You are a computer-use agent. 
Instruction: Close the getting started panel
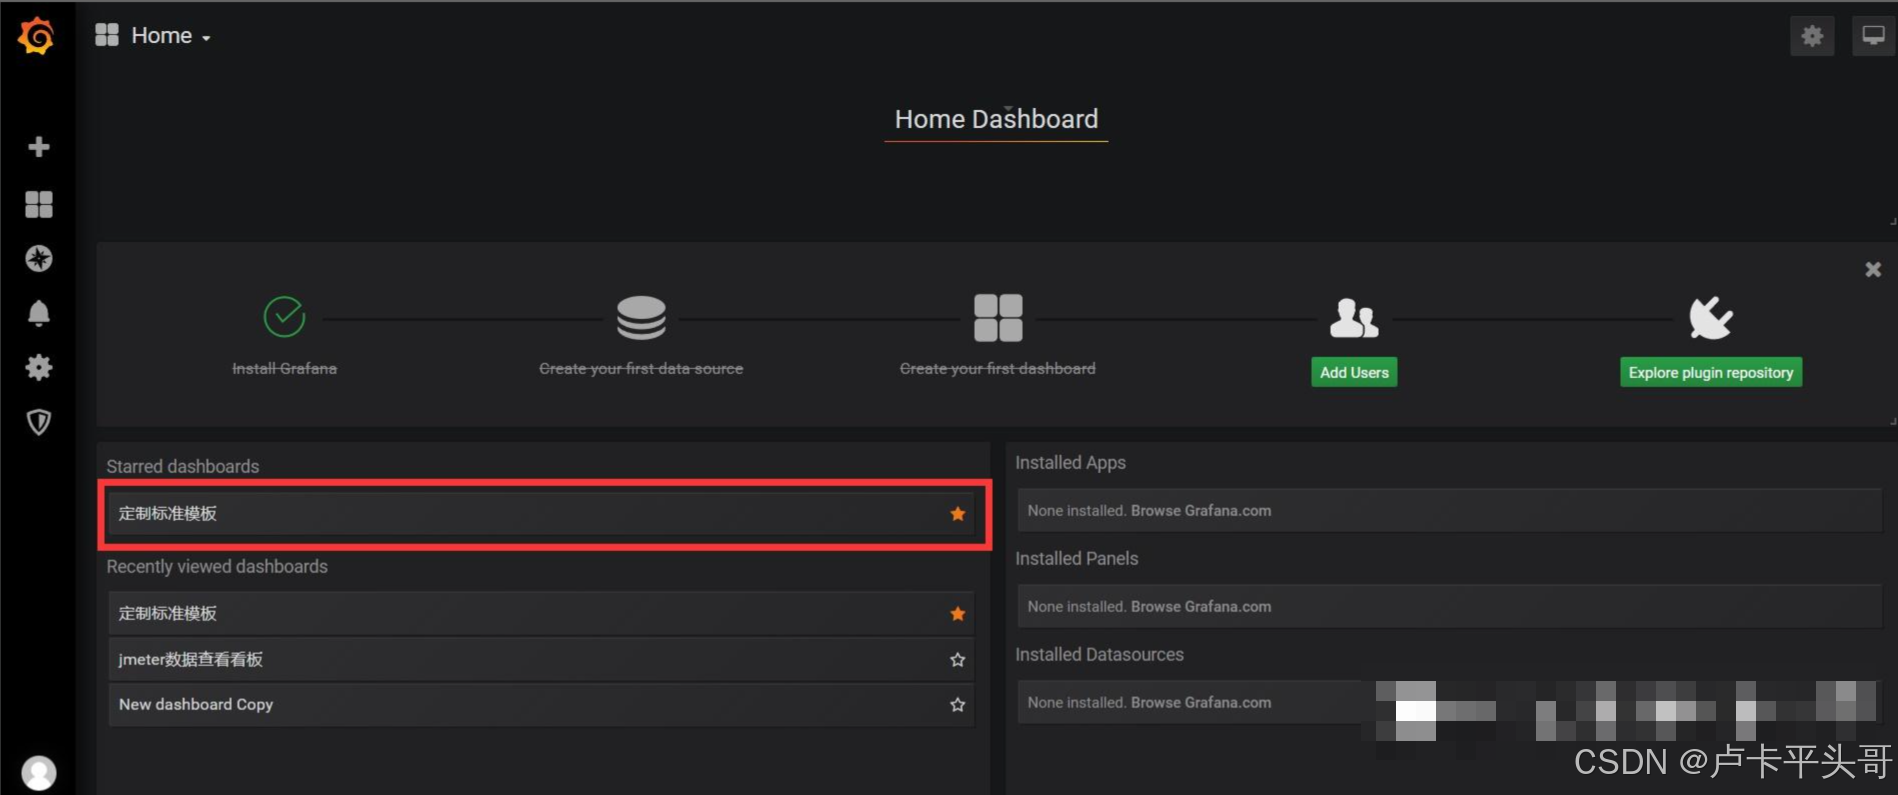coord(1873,269)
